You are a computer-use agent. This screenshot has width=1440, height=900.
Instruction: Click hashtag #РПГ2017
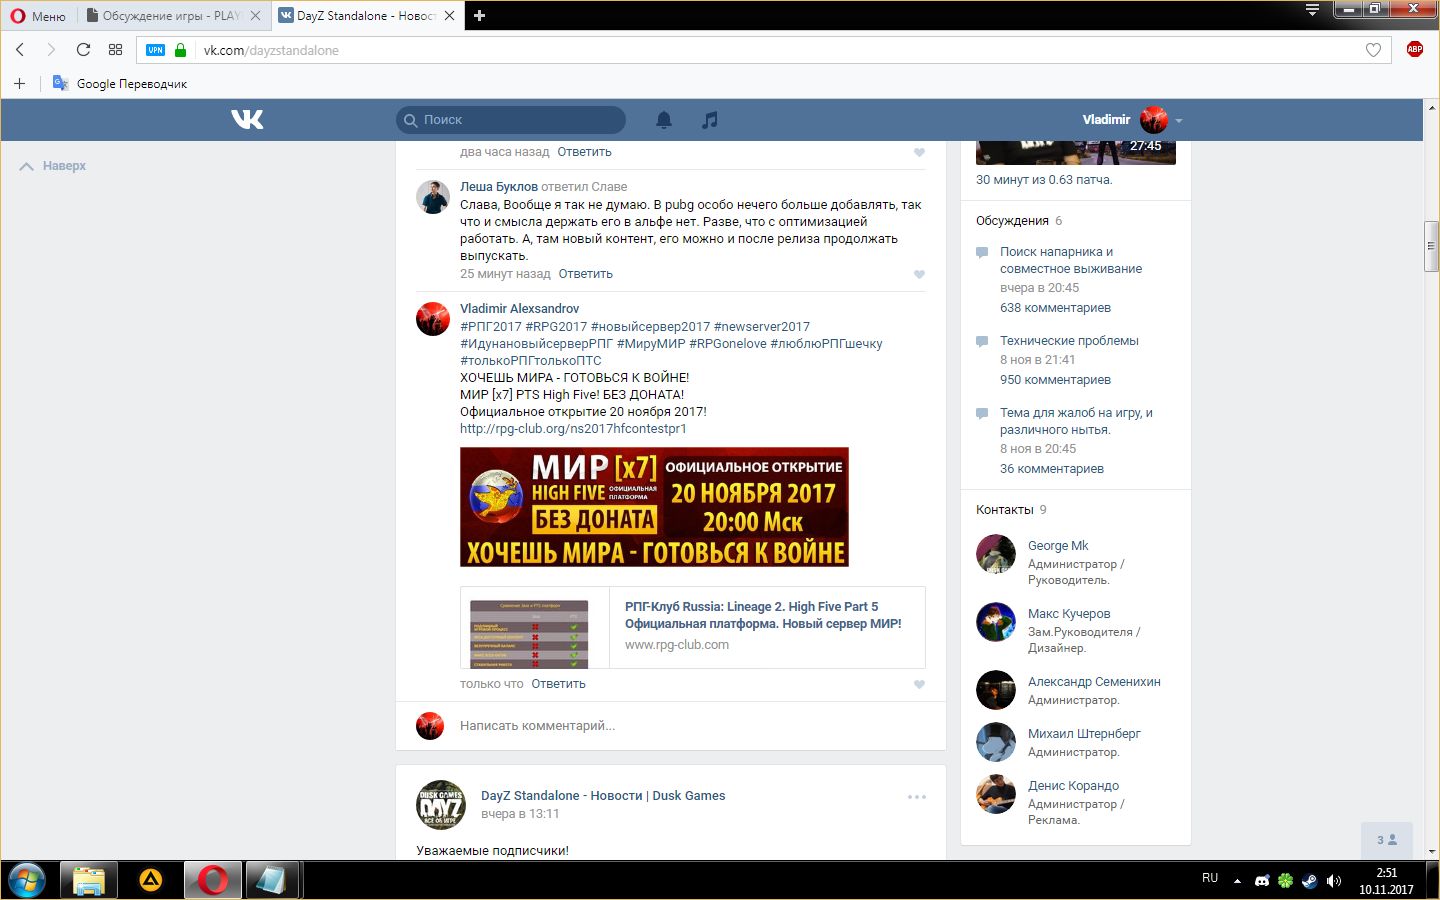(x=491, y=327)
